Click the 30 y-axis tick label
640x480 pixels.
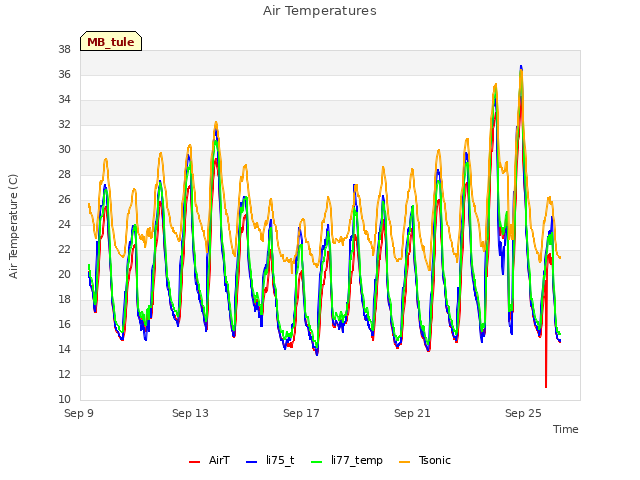tap(64, 149)
